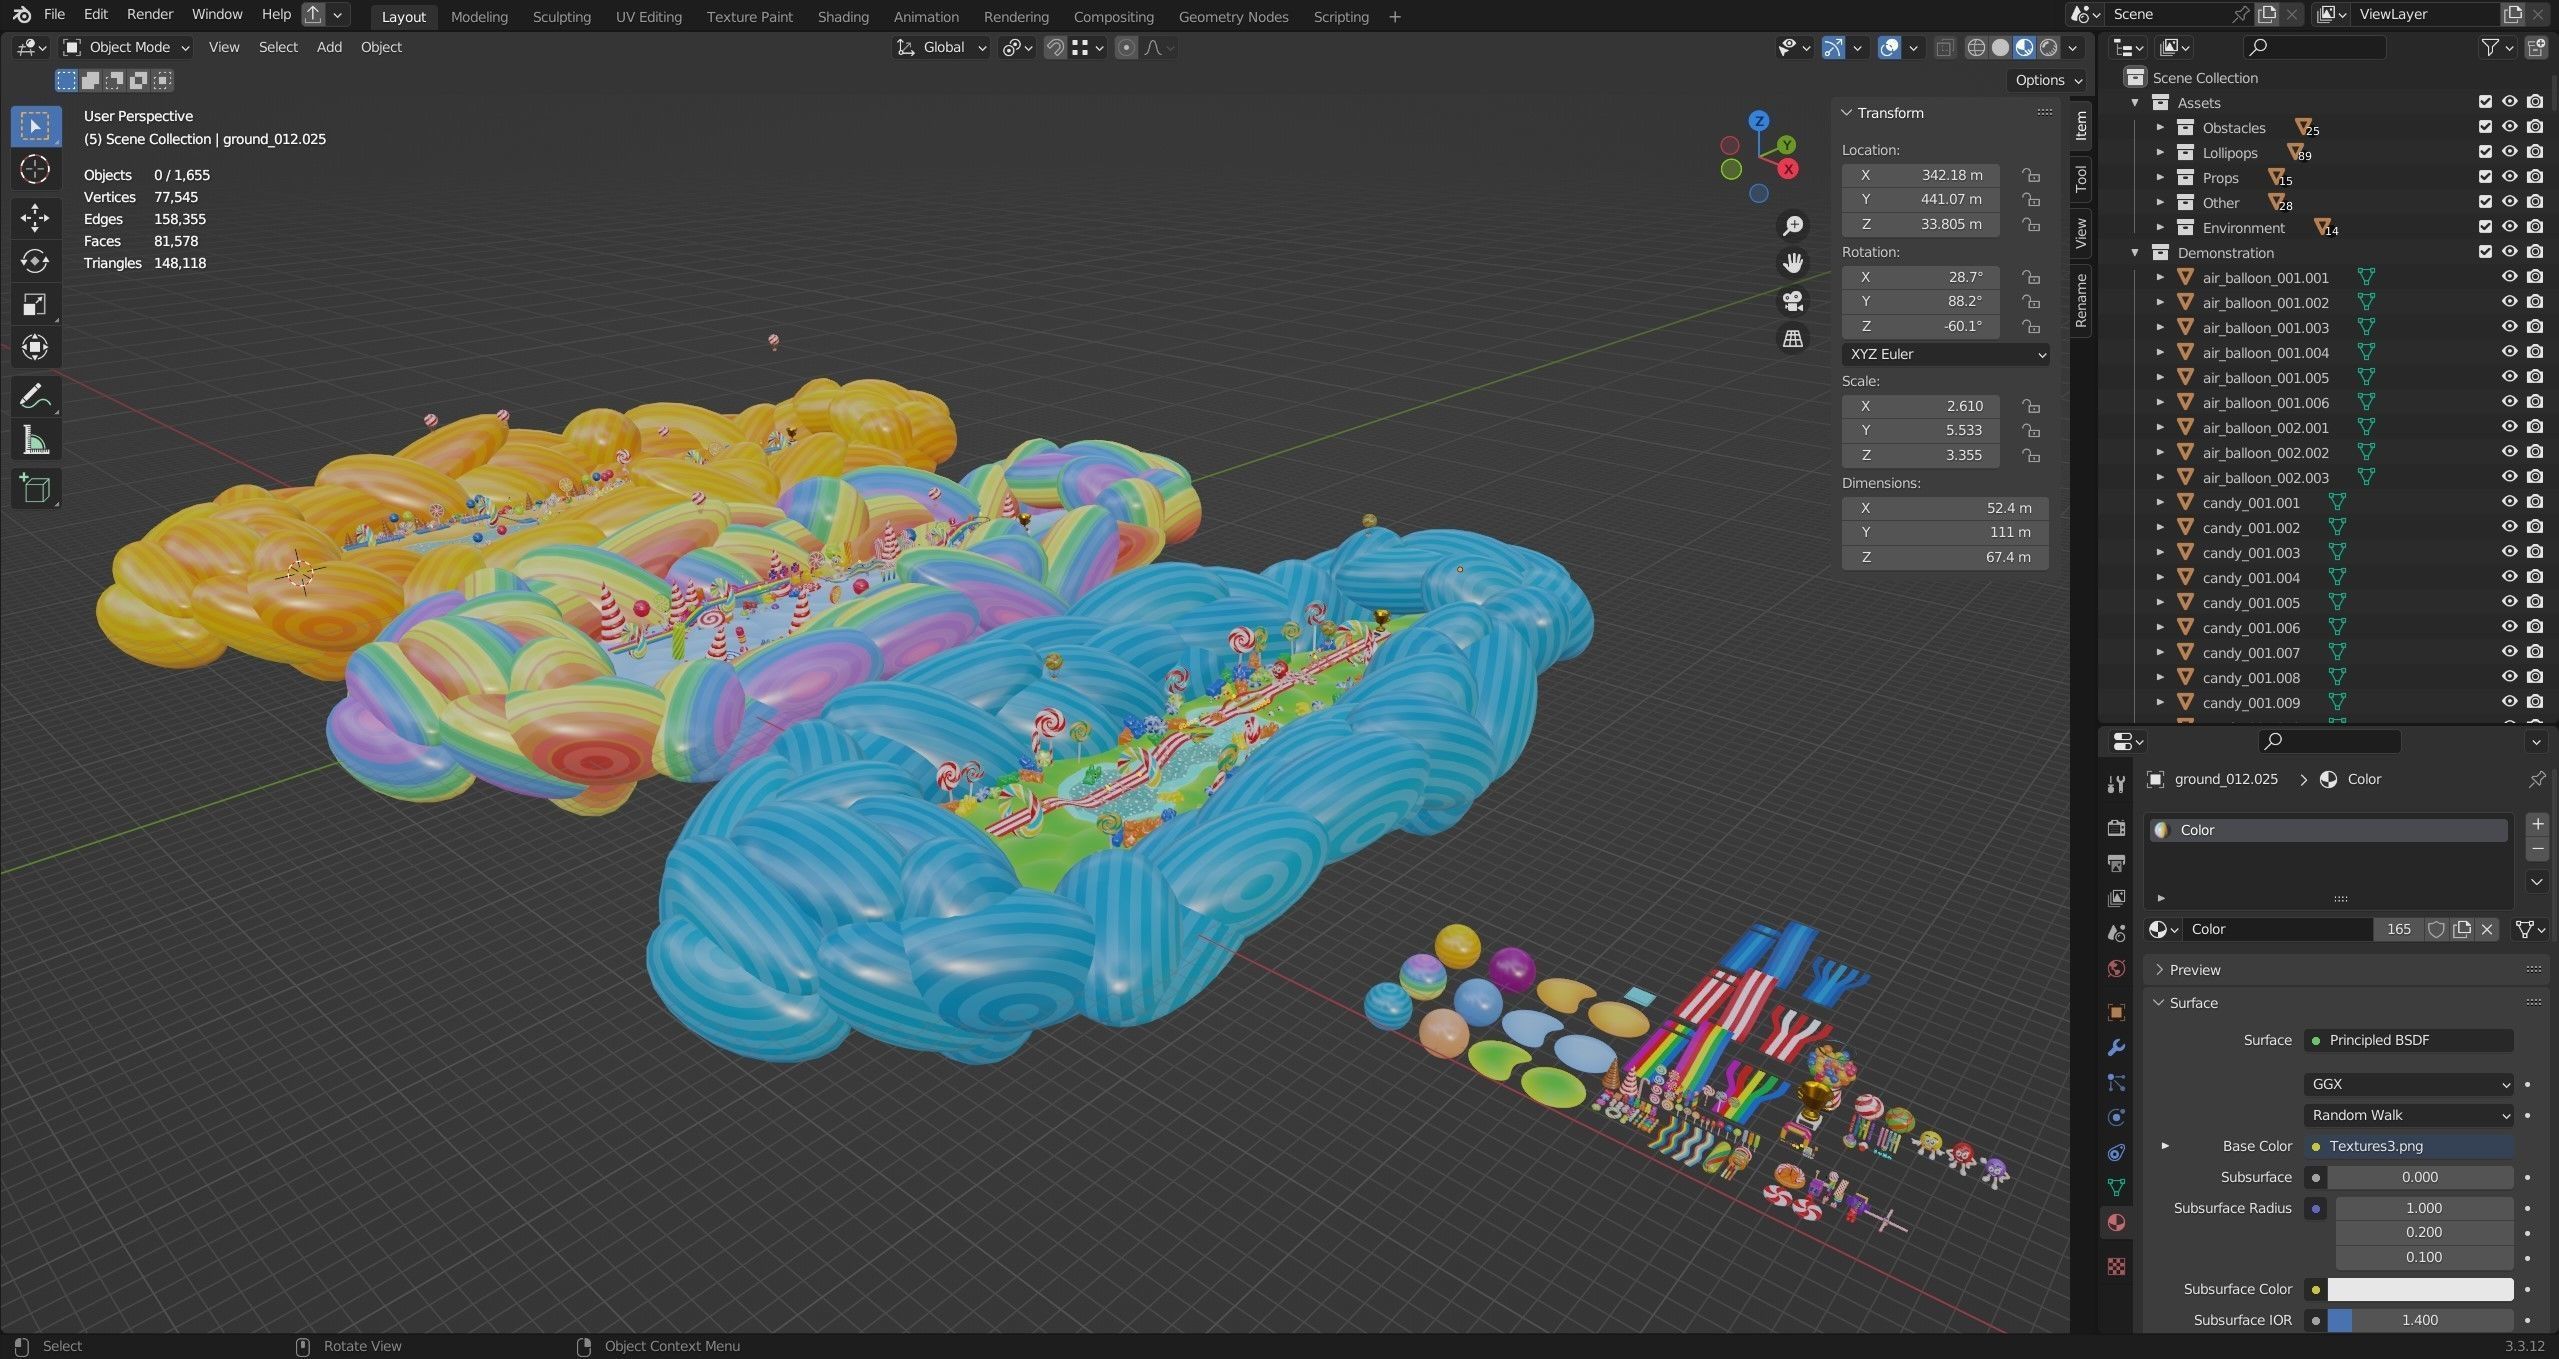Unlink the Color material with X
Image resolution: width=2559 pixels, height=1359 pixels.
click(2487, 929)
